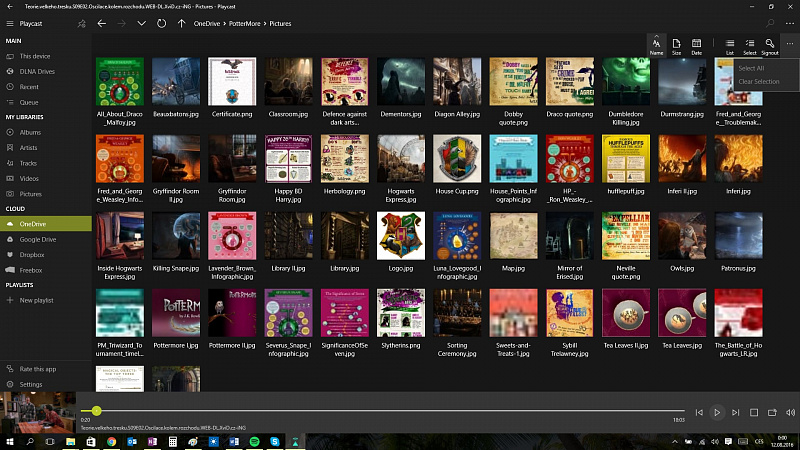This screenshot has height=450, width=800.
Task: Open hufflepuff.jpg thumbnail
Action: (626, 159)
